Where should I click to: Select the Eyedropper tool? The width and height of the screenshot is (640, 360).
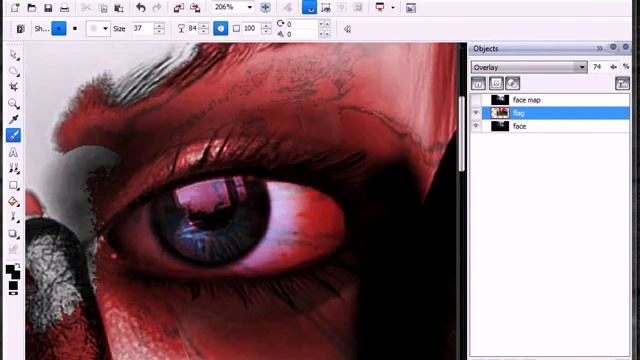(x=13, y=119)
